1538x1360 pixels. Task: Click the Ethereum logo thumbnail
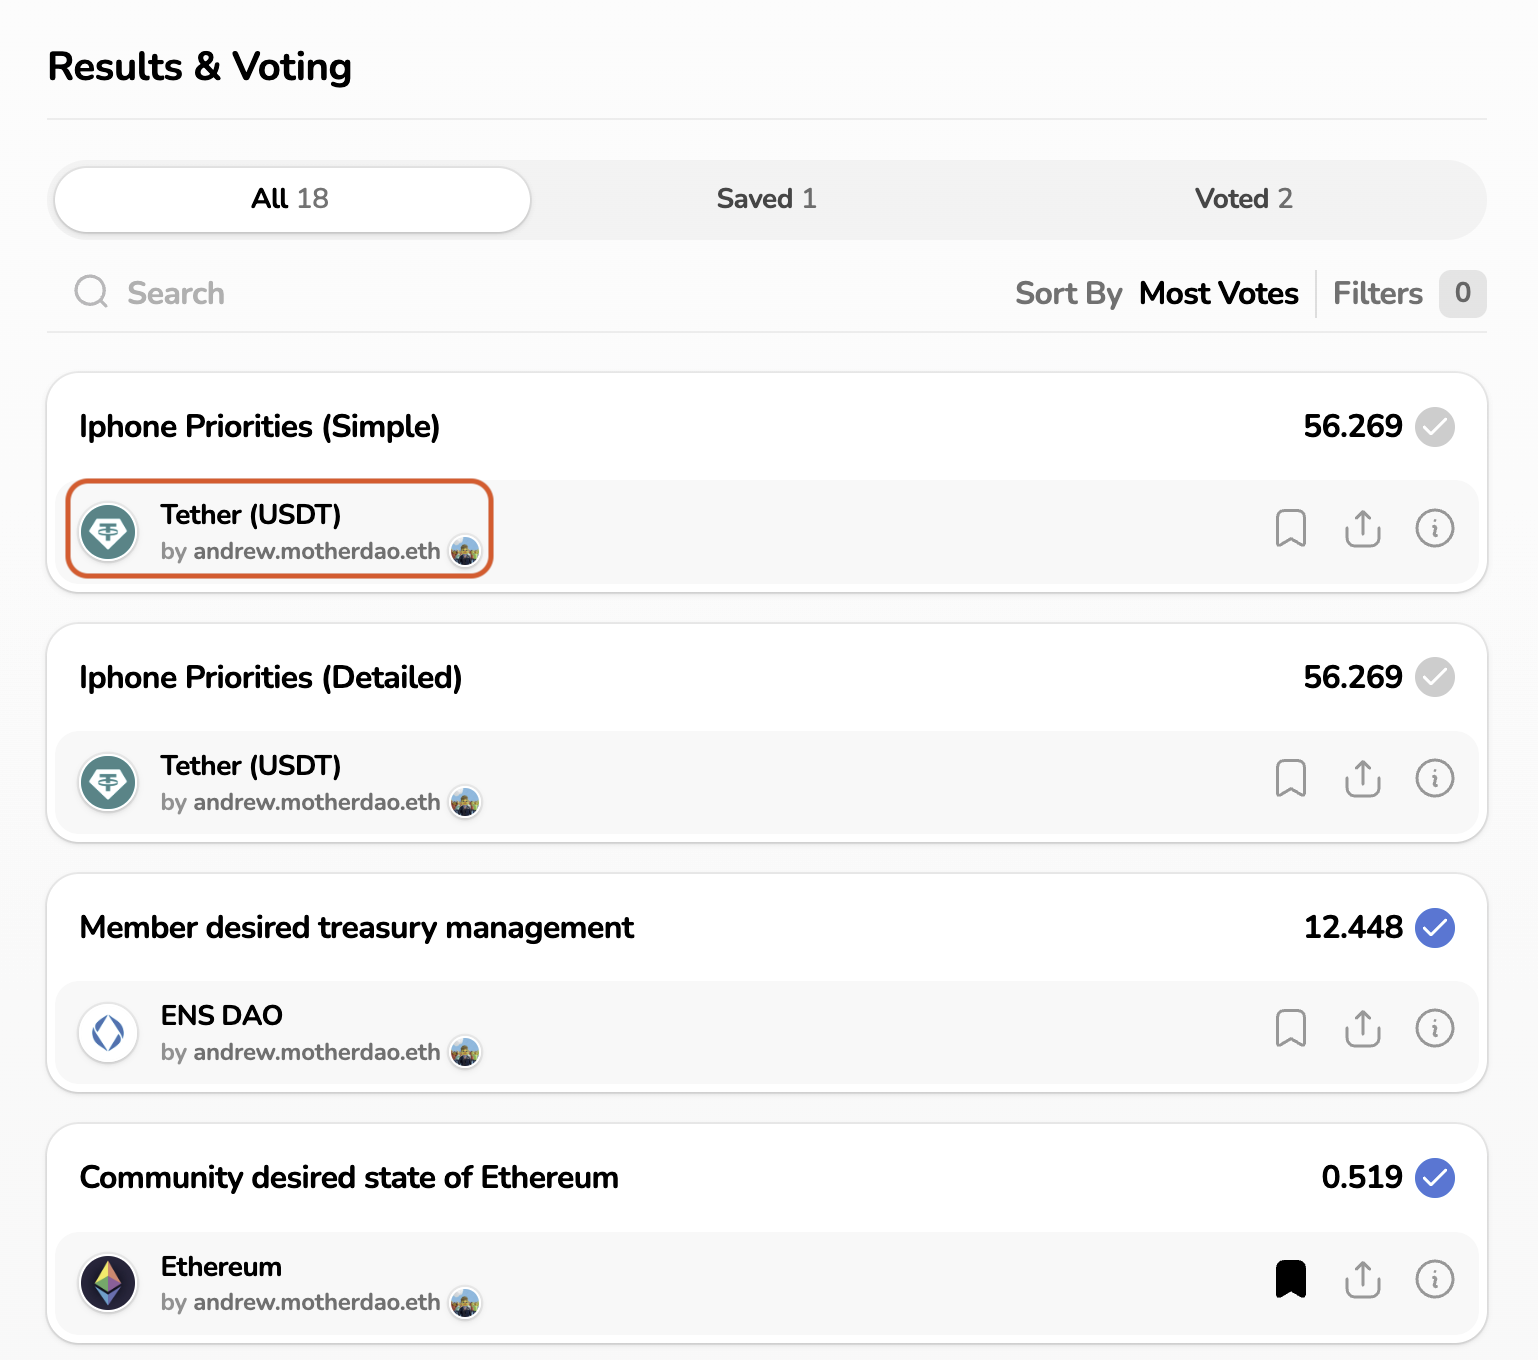(x=108, y=1283)
